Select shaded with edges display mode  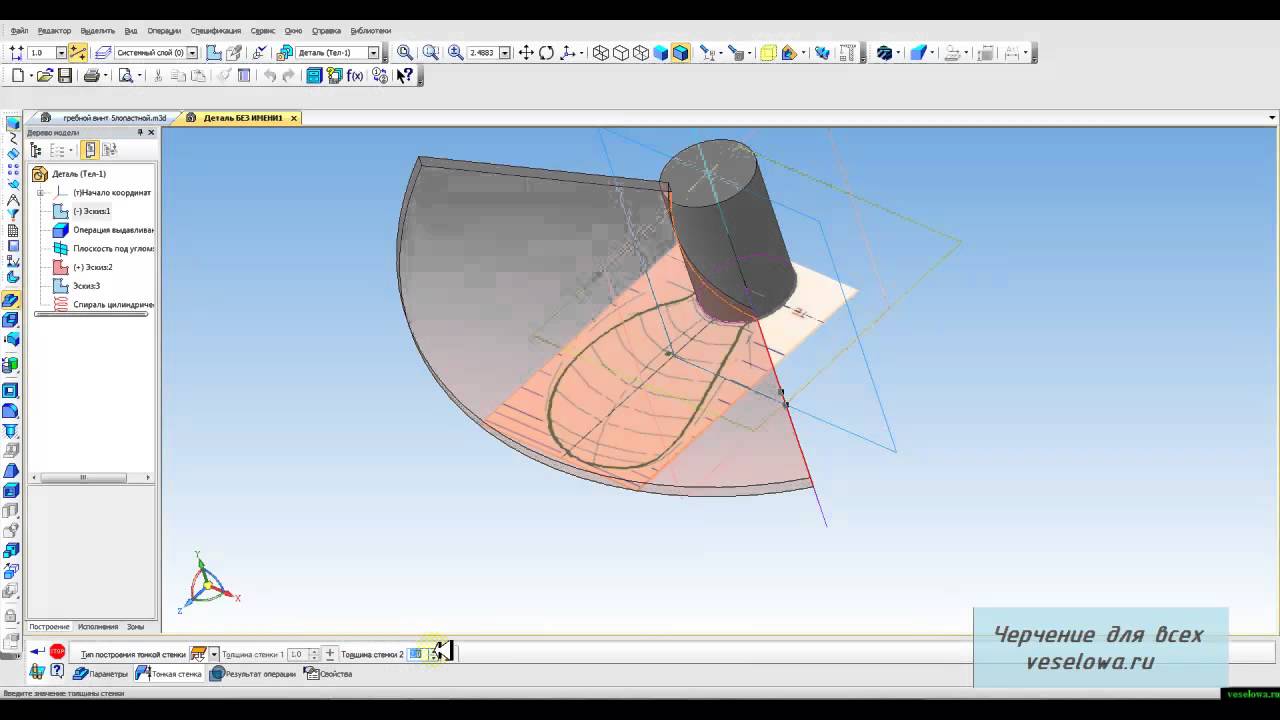click(681, 53)
